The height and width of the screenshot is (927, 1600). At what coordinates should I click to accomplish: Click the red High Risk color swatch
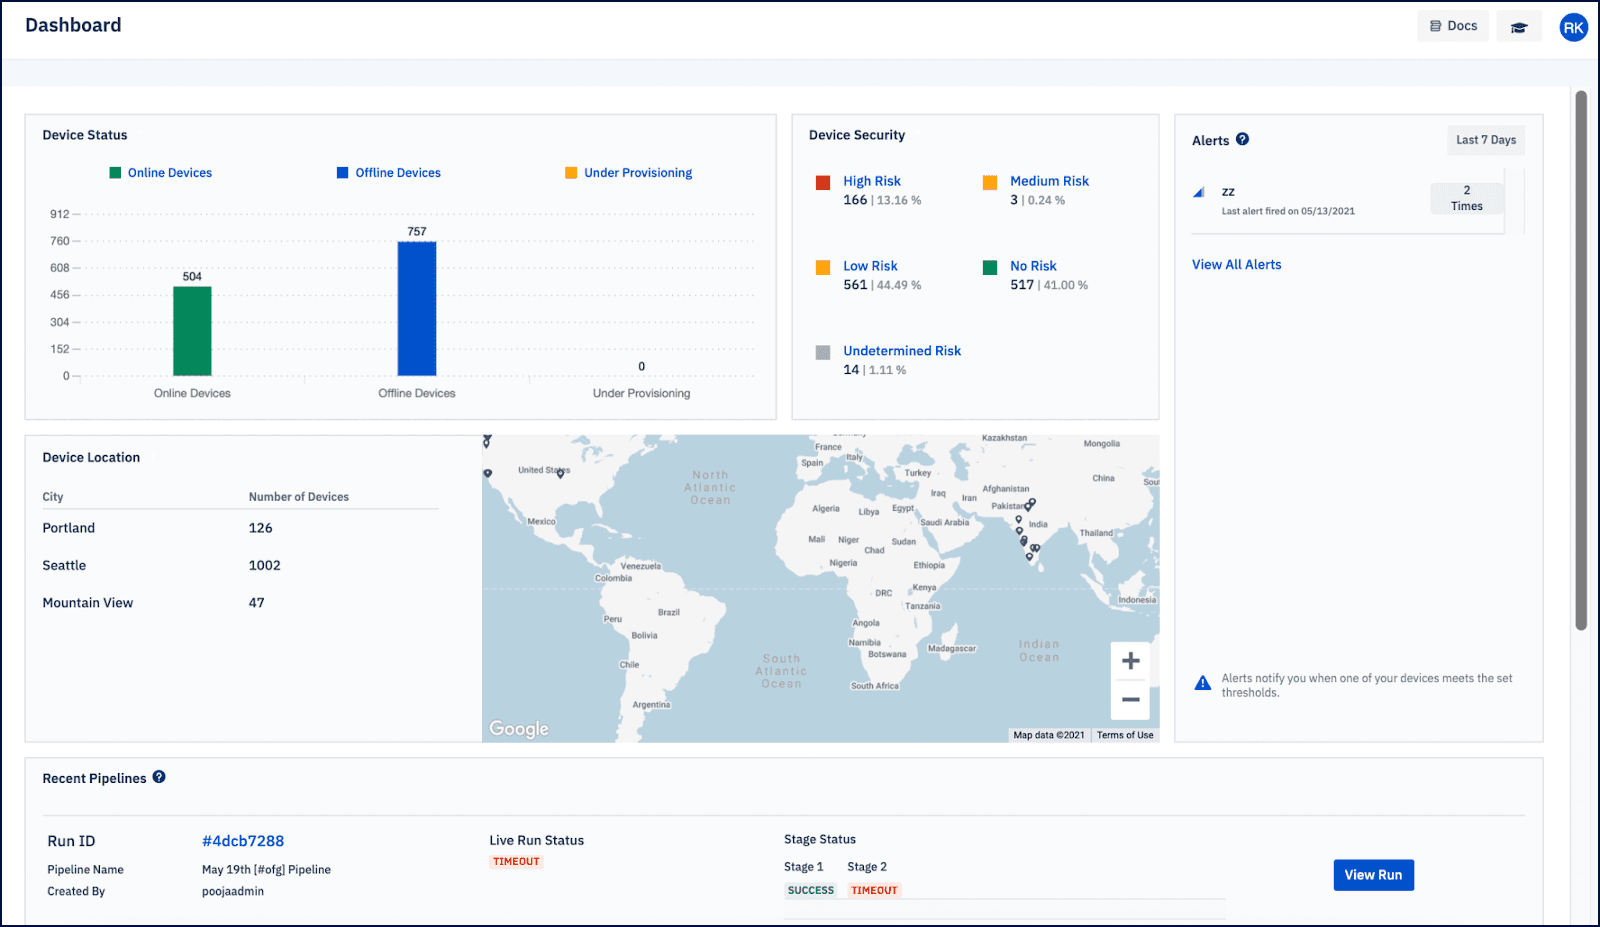(x=823, y=182)
